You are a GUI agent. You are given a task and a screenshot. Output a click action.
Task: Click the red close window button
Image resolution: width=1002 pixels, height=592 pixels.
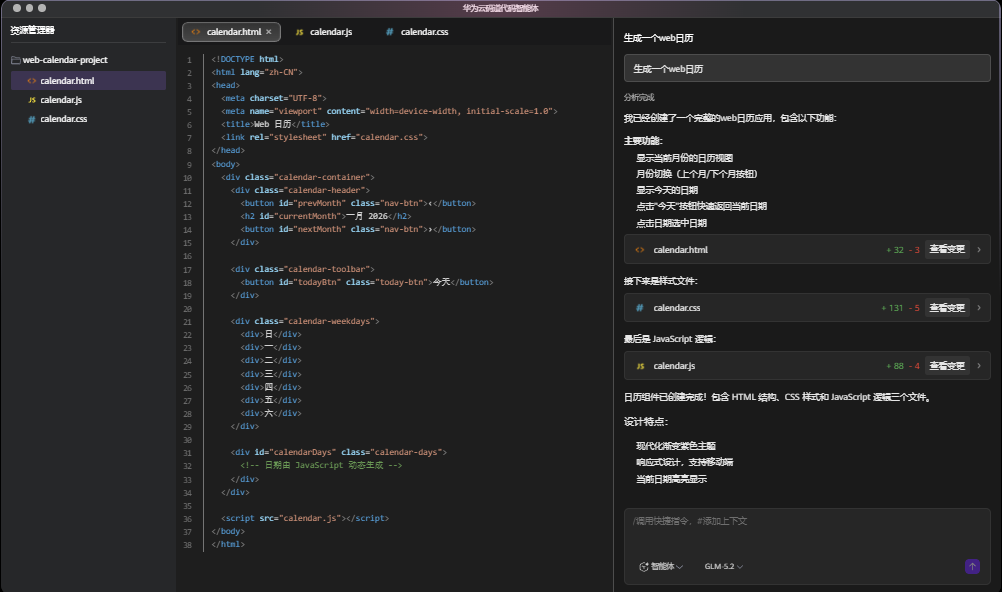click(x=17, y=8)
